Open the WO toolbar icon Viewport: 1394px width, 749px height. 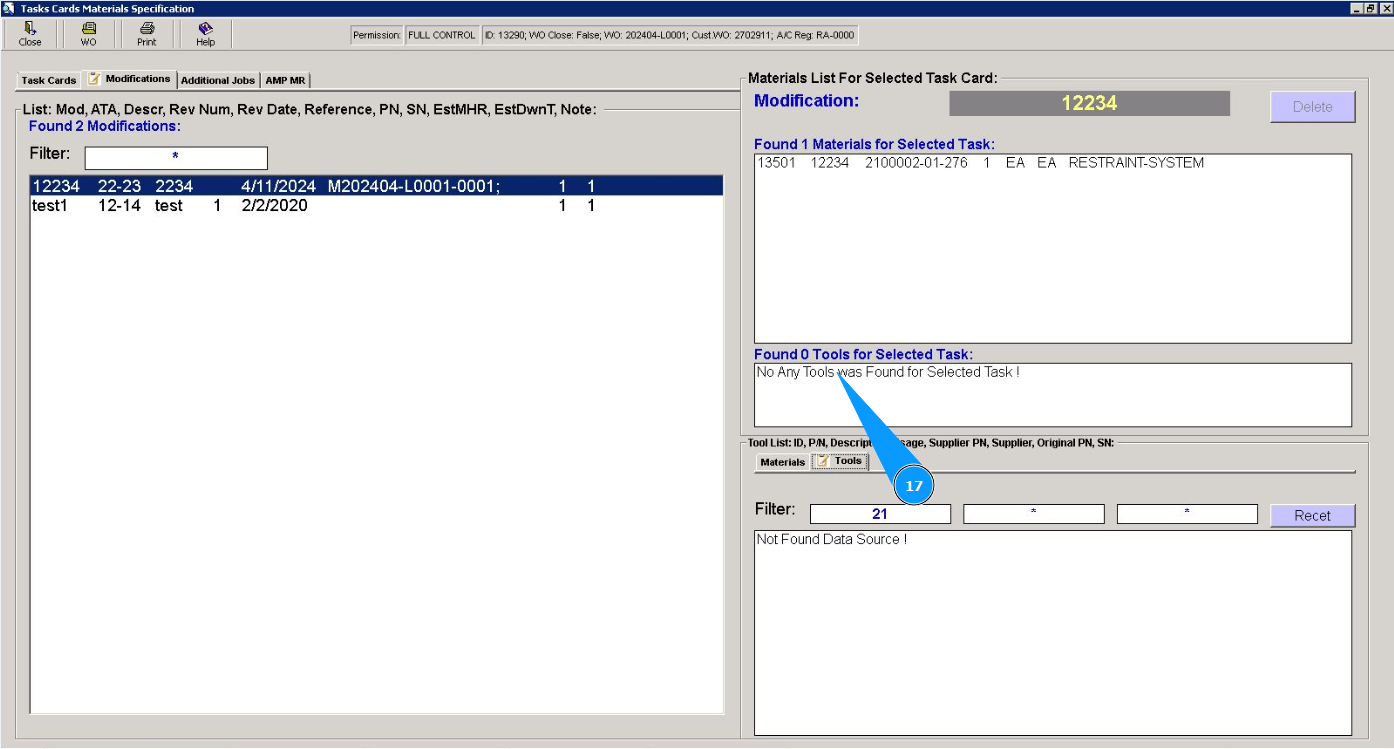[88, 34]
